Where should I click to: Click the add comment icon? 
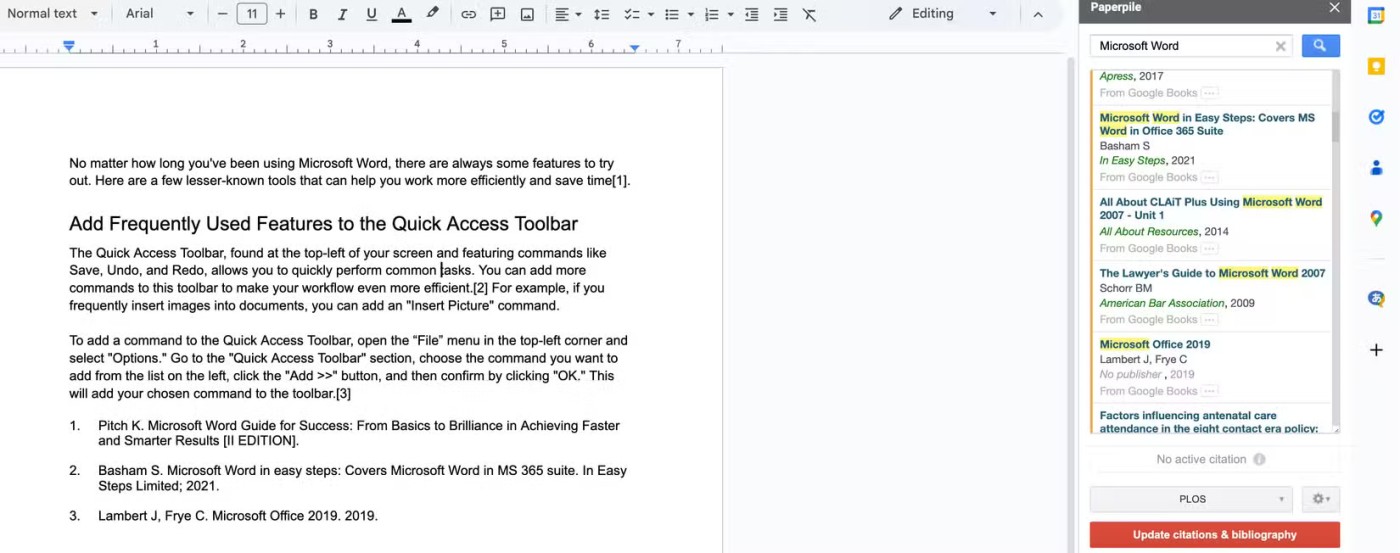497,14
